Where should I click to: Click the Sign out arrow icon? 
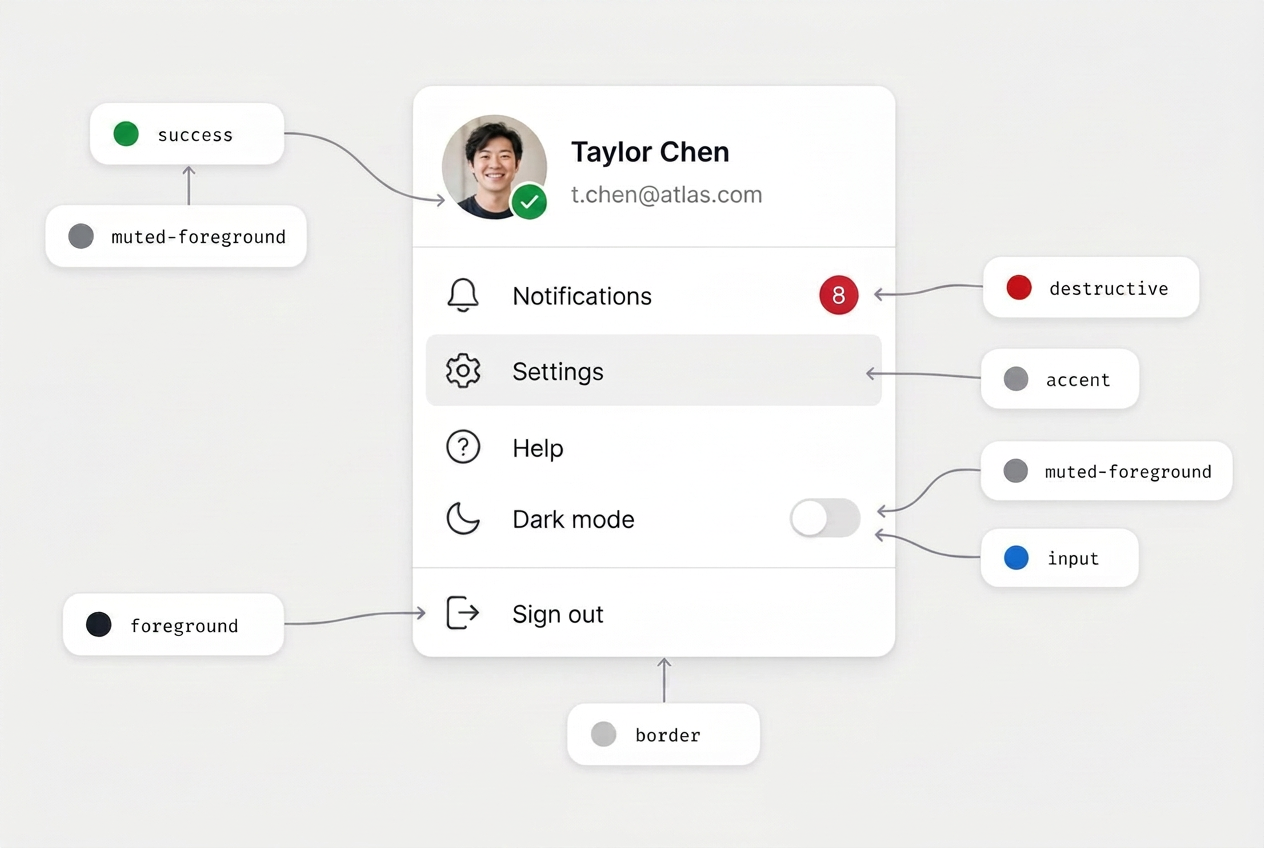[462, 612]
